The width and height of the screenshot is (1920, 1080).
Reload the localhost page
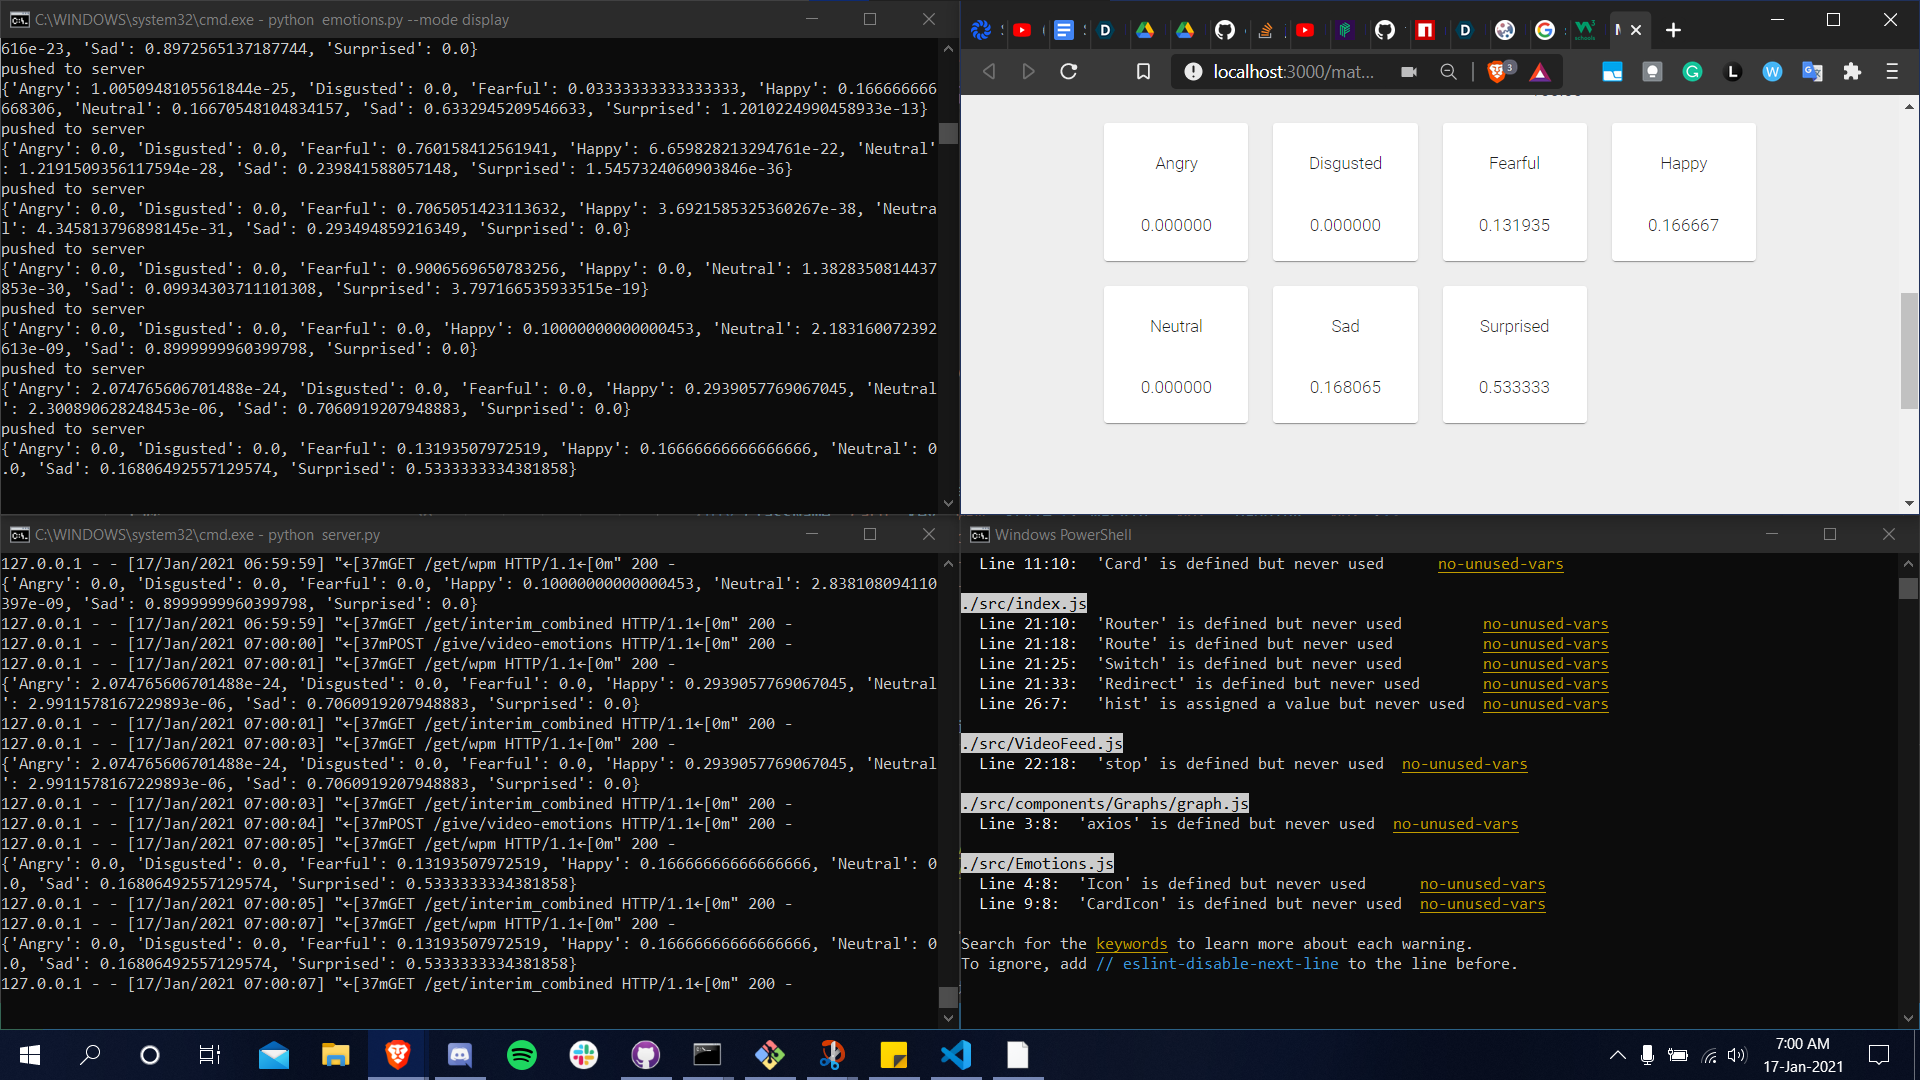(x=1068, y=71)
